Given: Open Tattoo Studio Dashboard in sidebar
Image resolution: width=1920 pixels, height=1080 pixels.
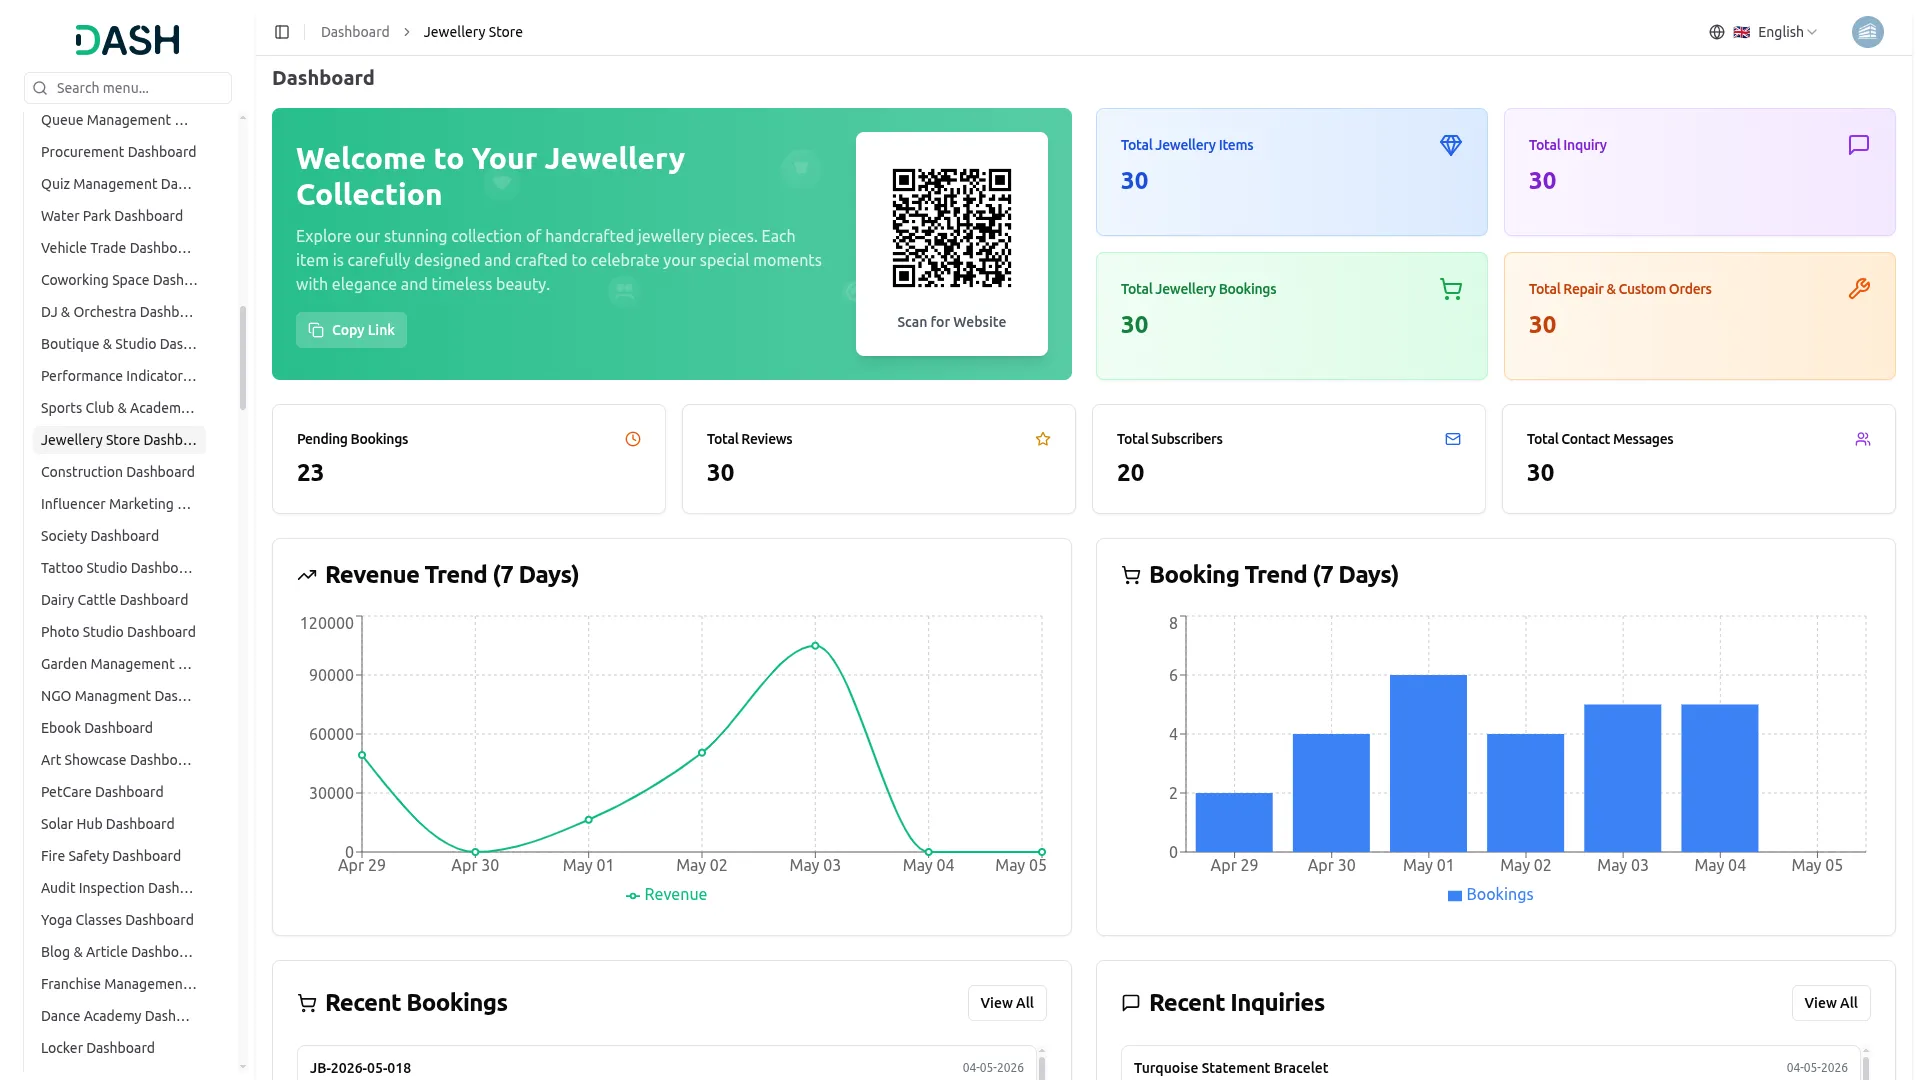Looking at the screenshot, I should [119, 568].
